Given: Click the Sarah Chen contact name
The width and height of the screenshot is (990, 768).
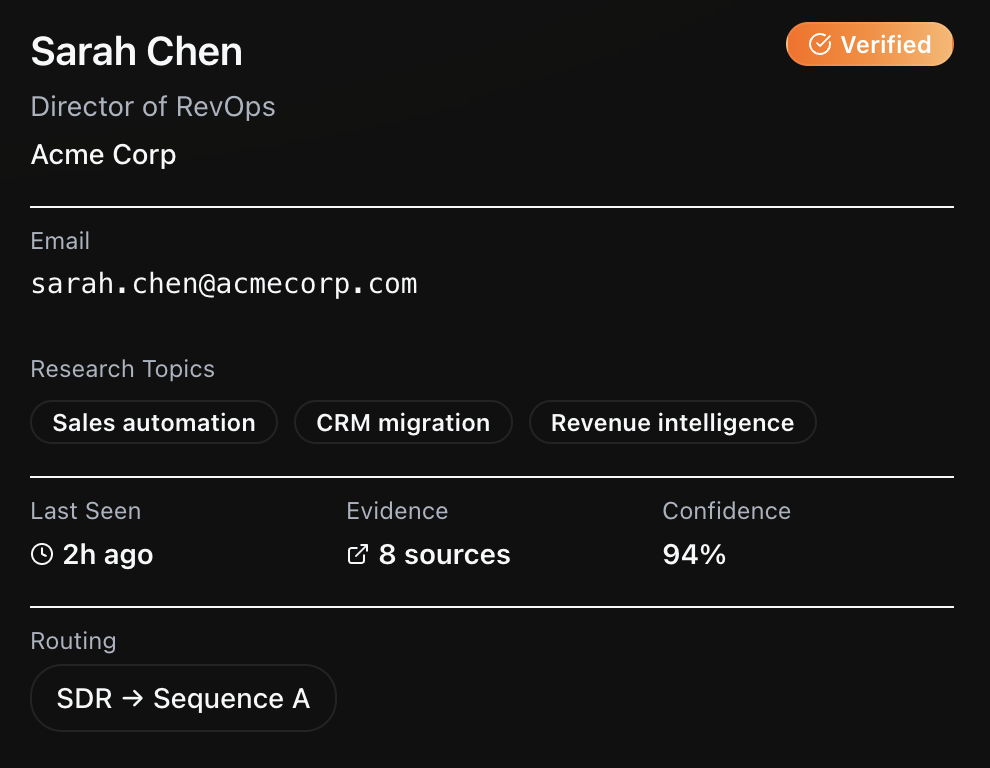Looking at the screenshot, I should (137, 51).
